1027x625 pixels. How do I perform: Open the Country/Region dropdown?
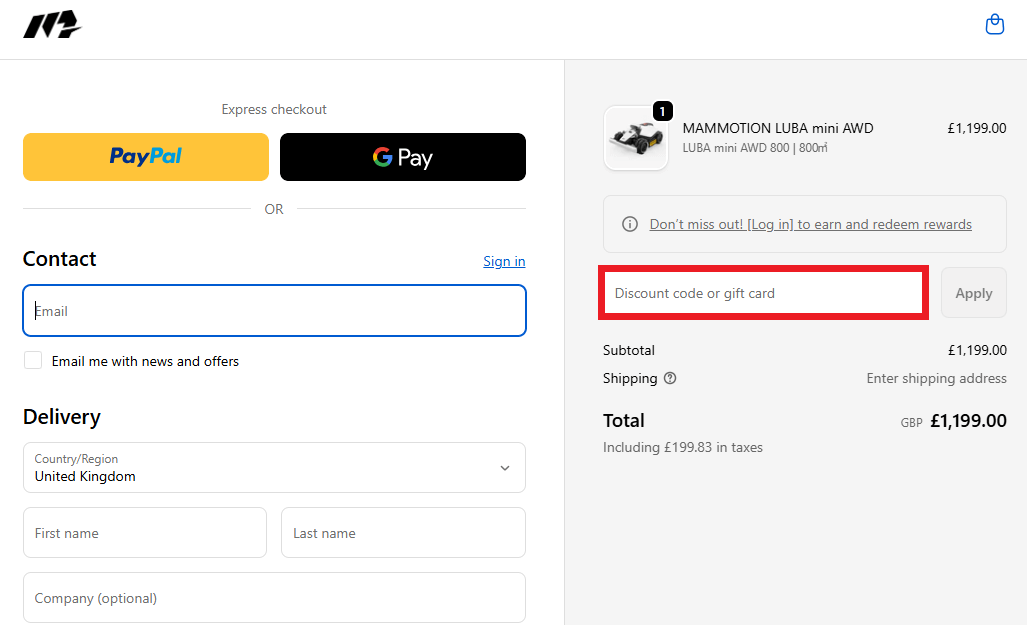(x=274, y=468)
